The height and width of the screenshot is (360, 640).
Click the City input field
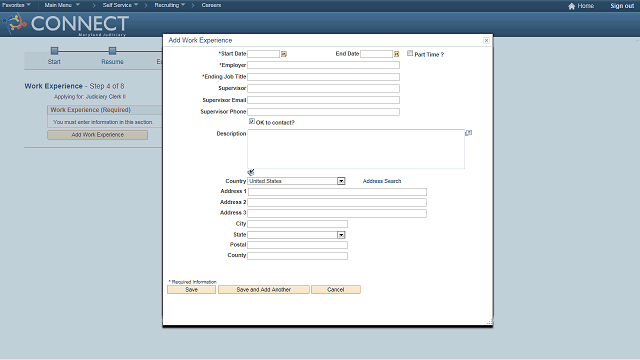[298, 224]
